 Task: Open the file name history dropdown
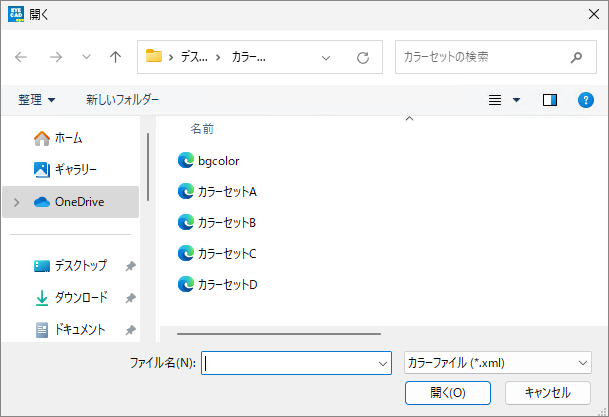click(x=381, y=364)
